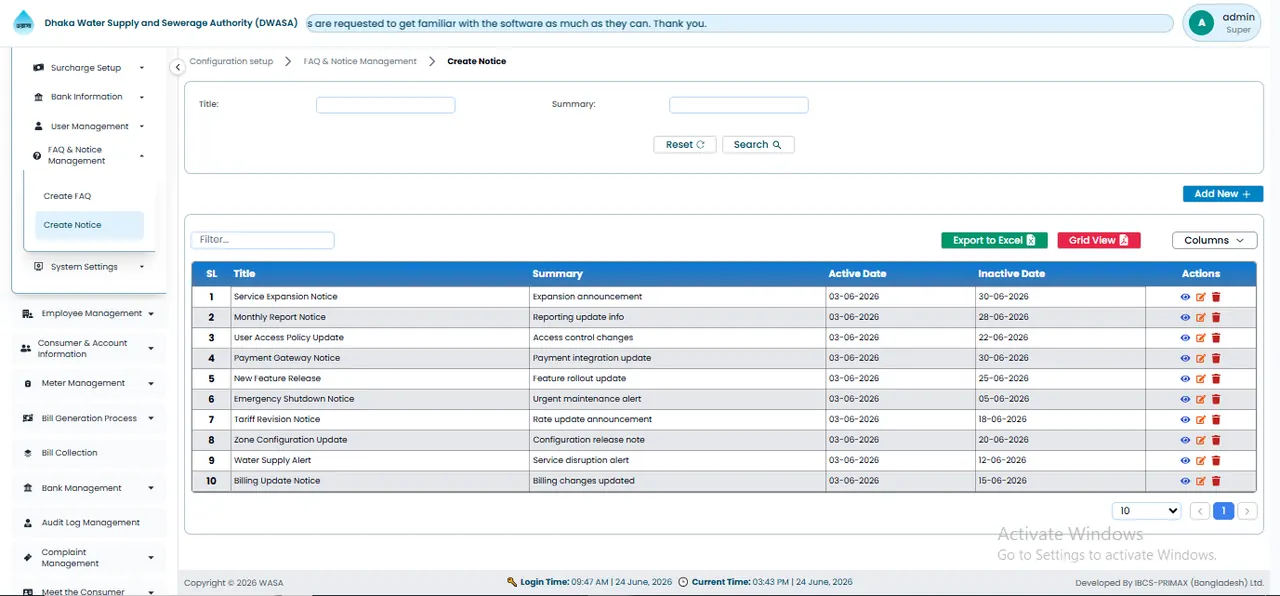
Task: Expand the Bill Generation Process menu
Action: 89,418
